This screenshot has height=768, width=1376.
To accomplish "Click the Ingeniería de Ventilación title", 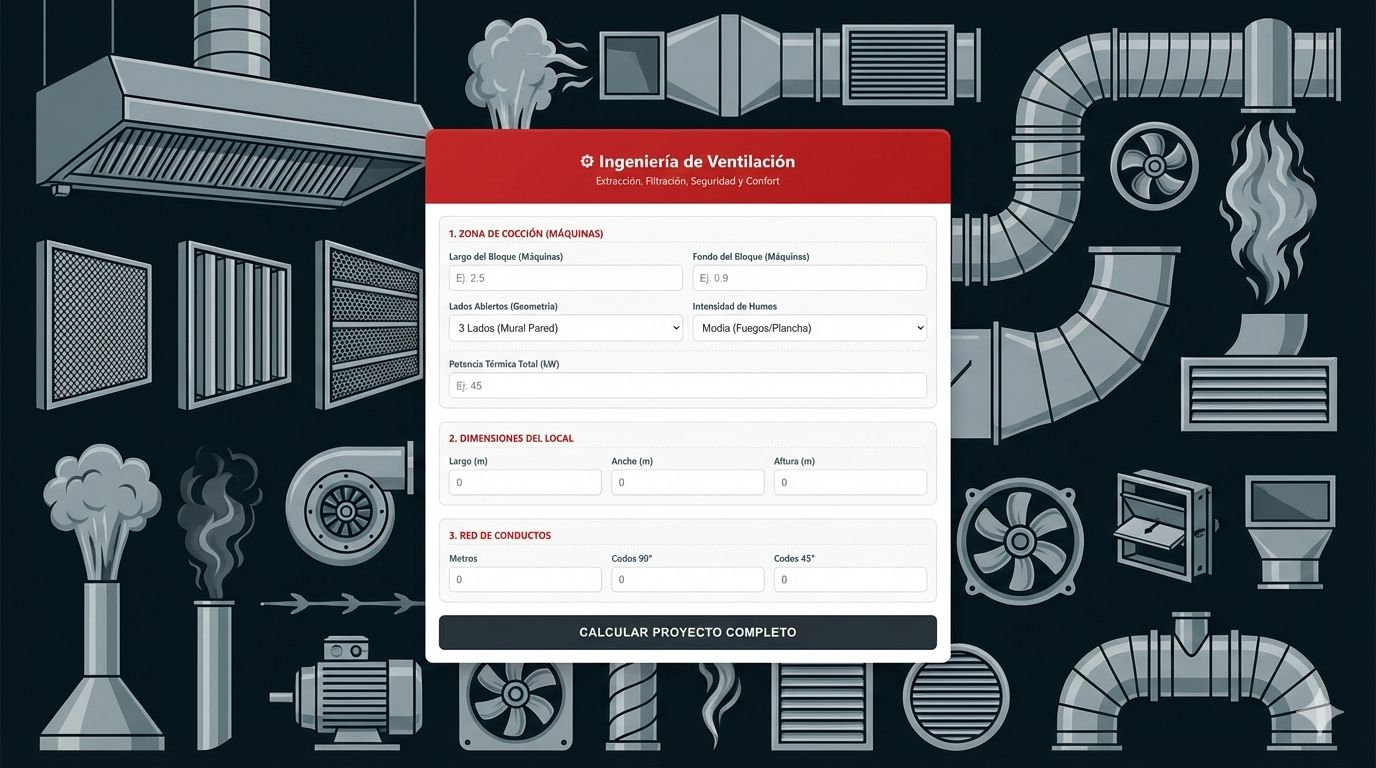I will point(696,162).
